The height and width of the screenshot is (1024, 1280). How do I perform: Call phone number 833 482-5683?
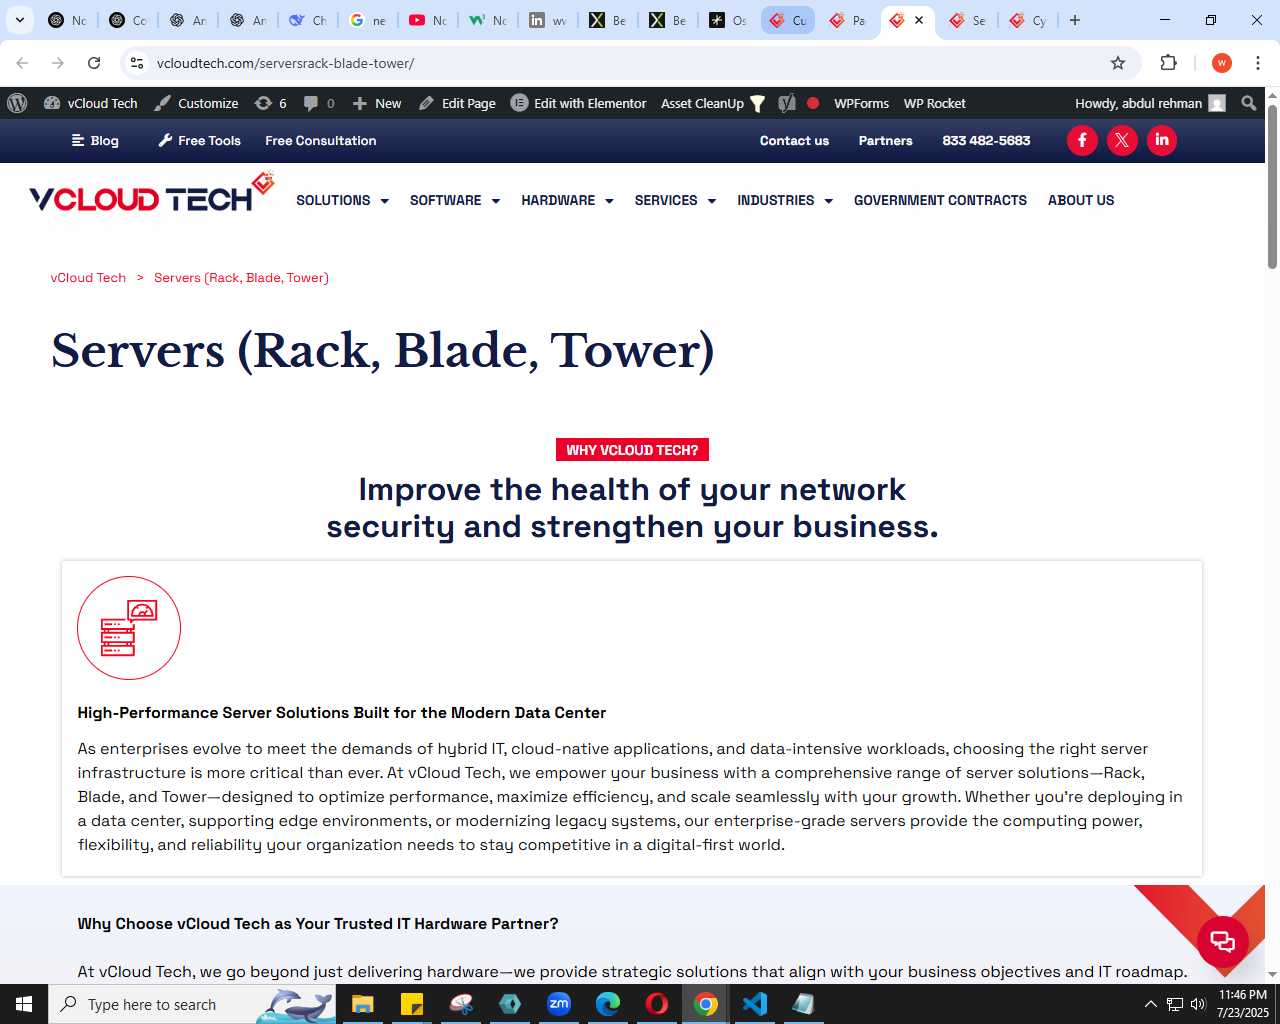[986, 140]
